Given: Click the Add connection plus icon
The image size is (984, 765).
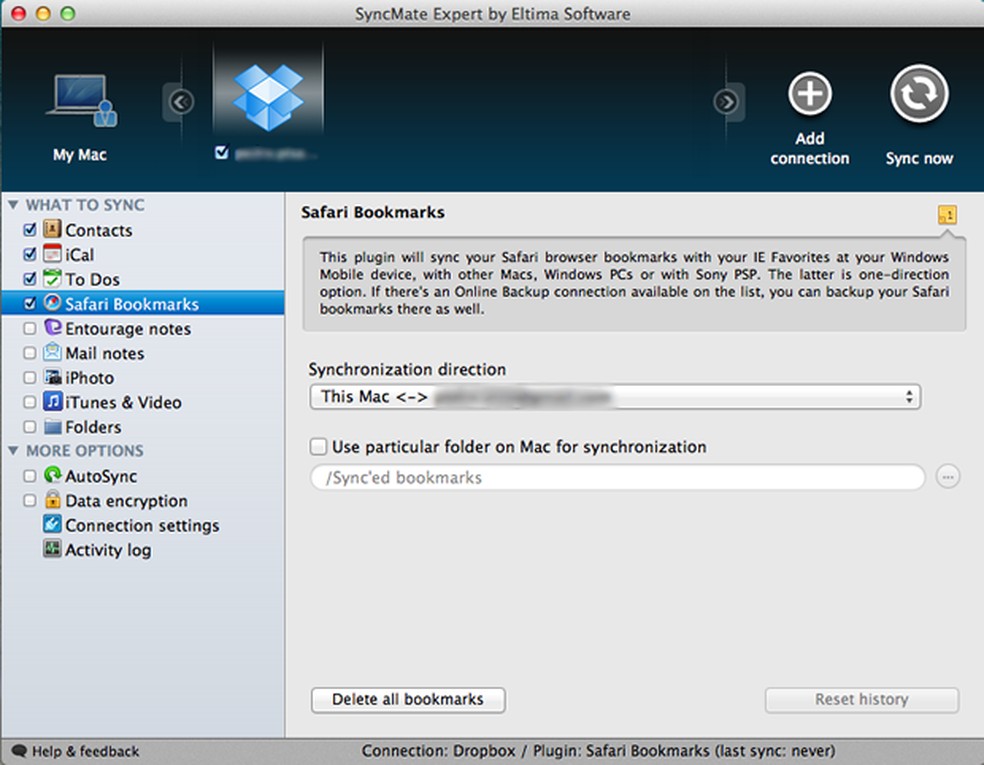Looking at the screenshot, I should pyautogui.click(x=809, y=93).
